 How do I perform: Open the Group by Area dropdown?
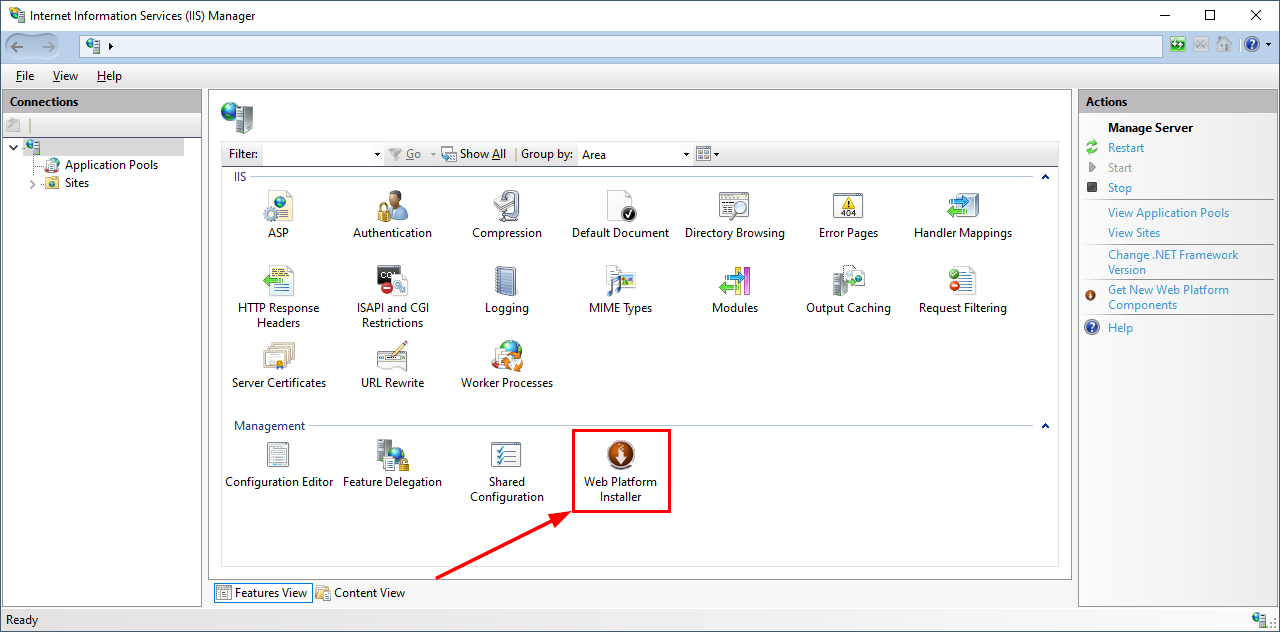point(686,155)
